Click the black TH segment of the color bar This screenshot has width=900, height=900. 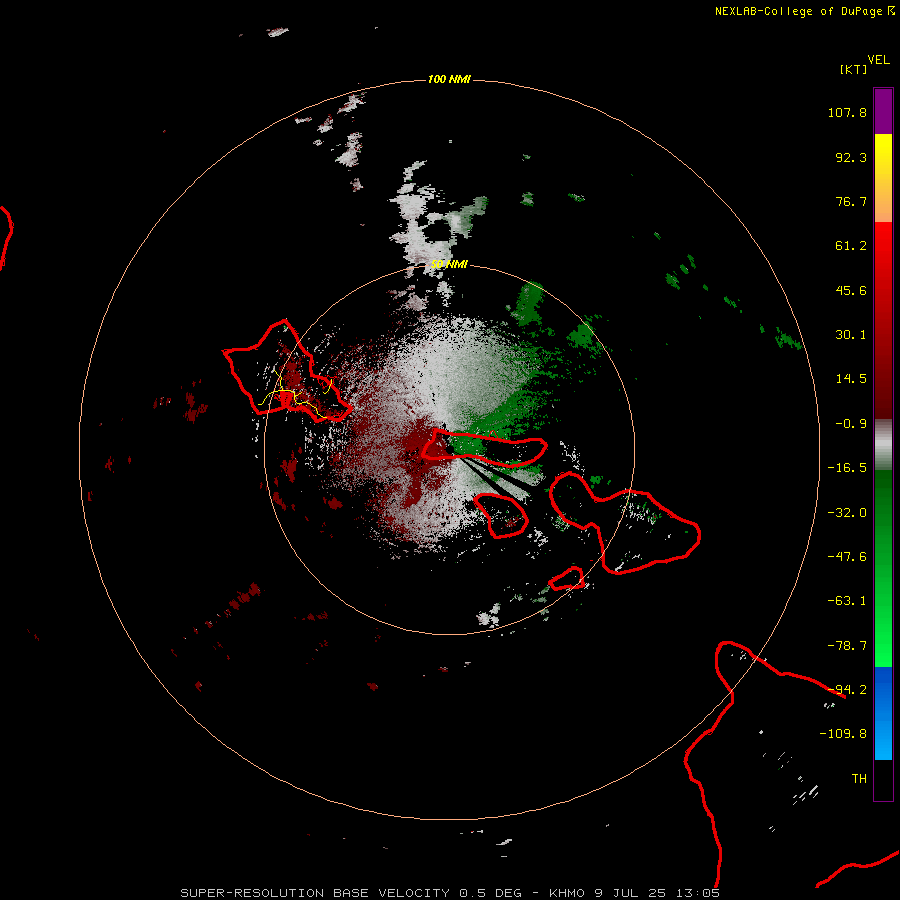tap(883, 779)
